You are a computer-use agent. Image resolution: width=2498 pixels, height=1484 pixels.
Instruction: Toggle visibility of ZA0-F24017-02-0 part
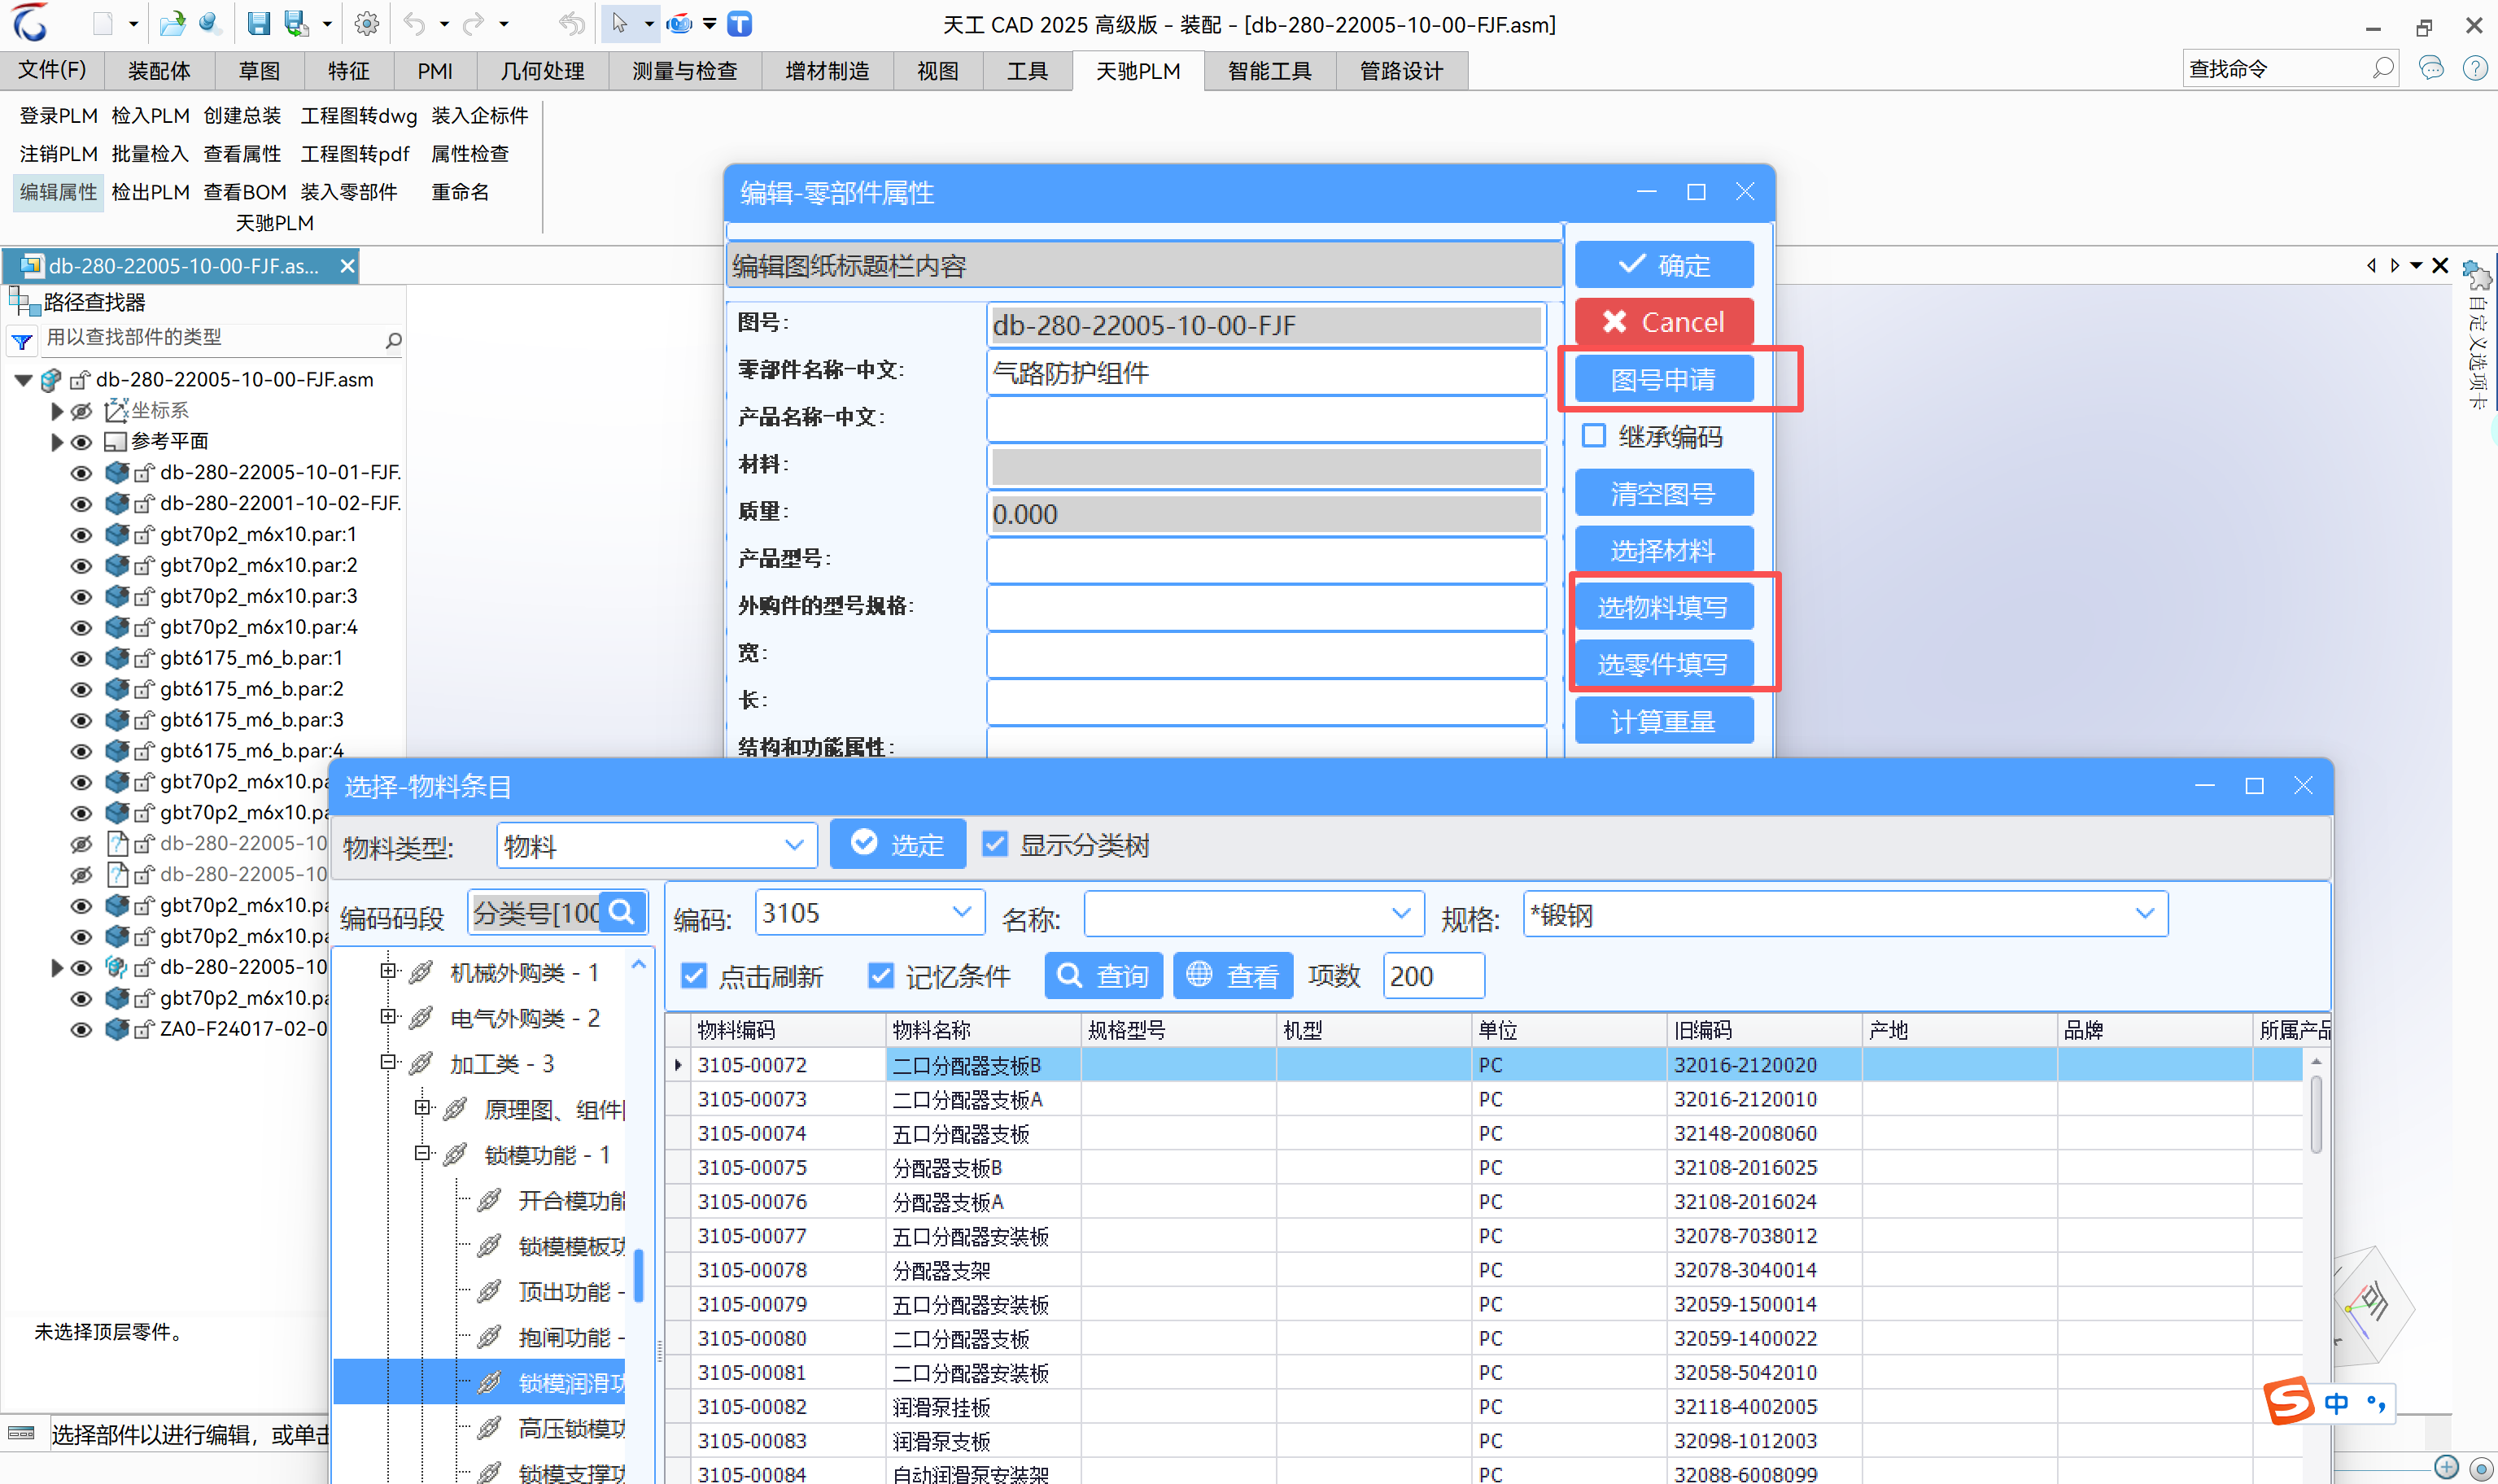pyautogui.click(x=81, y=1030)
